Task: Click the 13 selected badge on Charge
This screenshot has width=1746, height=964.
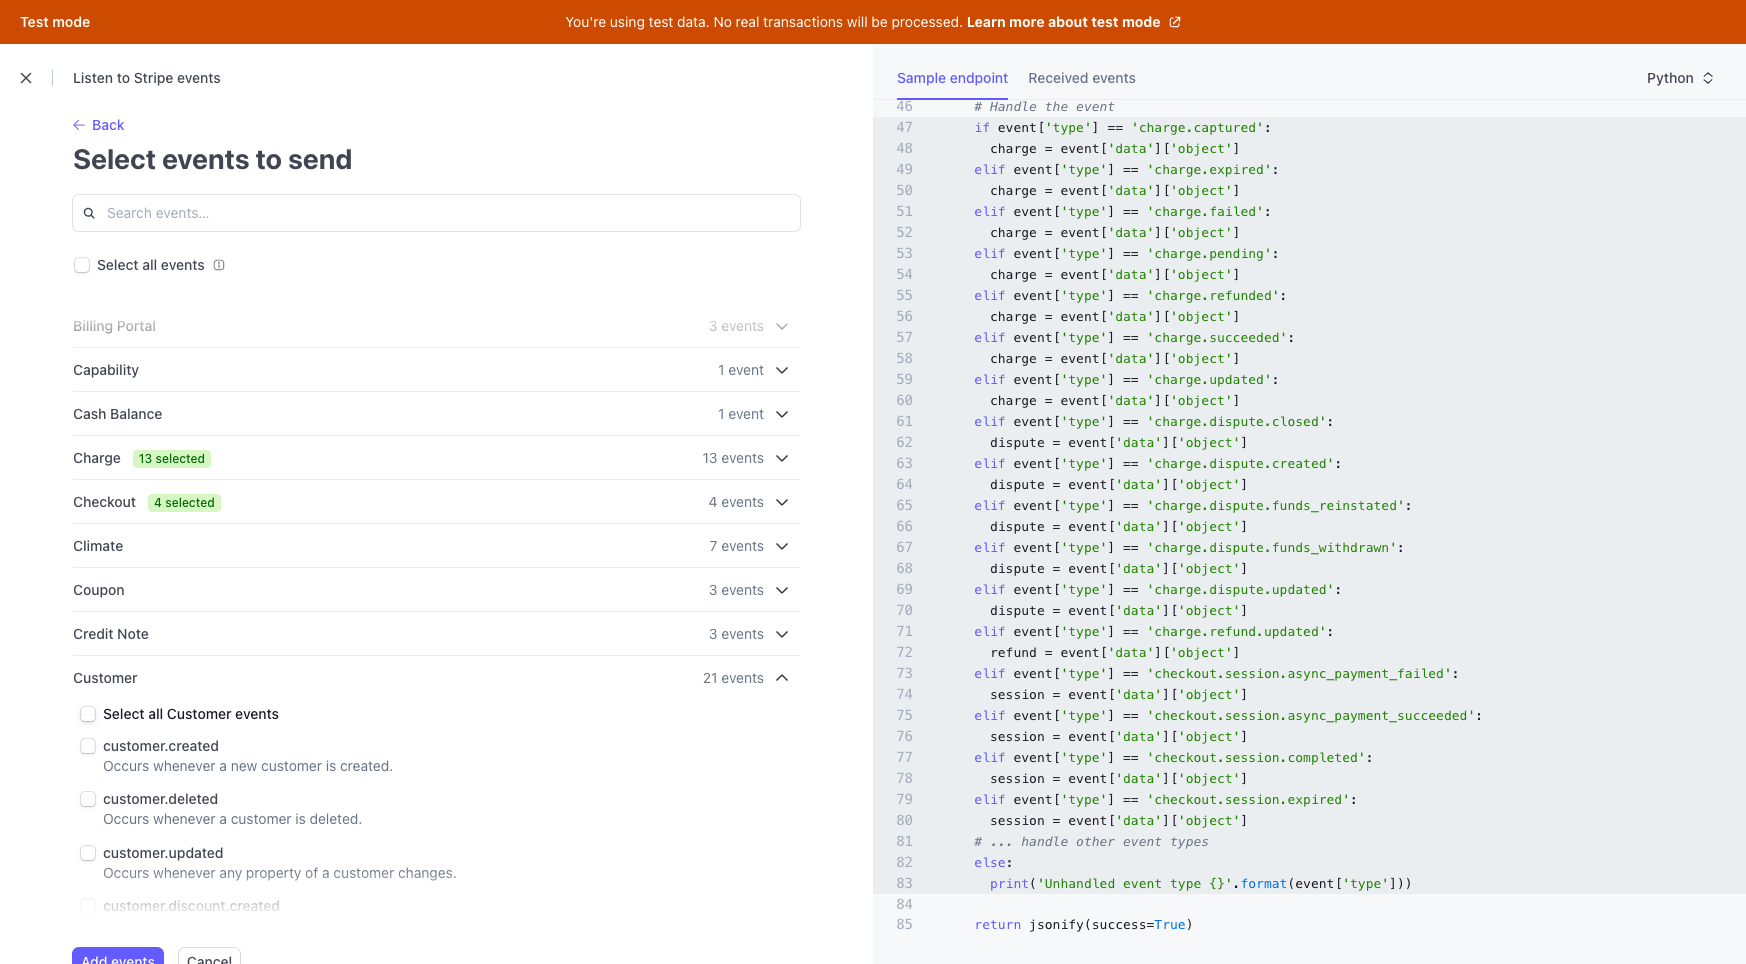Action: (x=172, y=459)
